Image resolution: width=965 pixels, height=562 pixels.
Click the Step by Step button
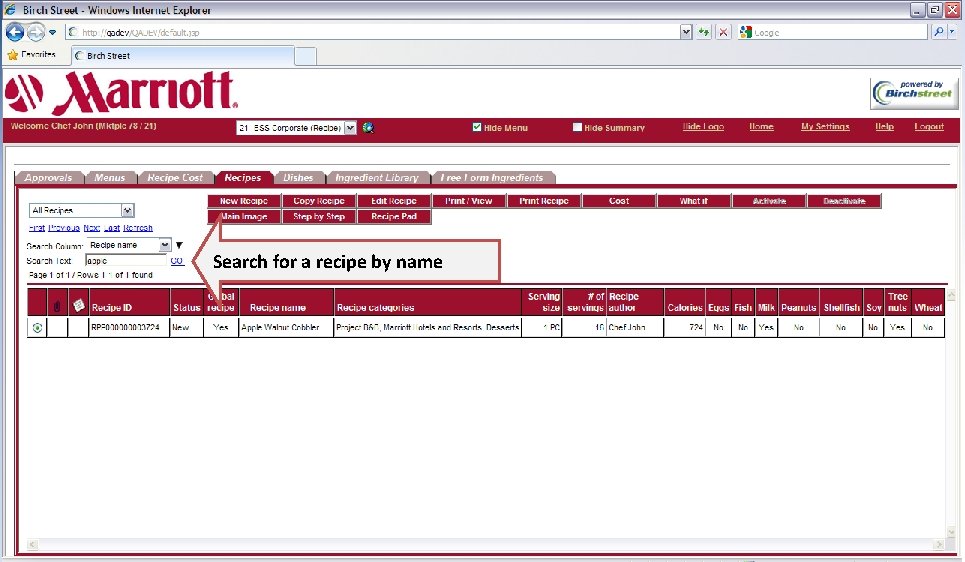coord(319,217)
